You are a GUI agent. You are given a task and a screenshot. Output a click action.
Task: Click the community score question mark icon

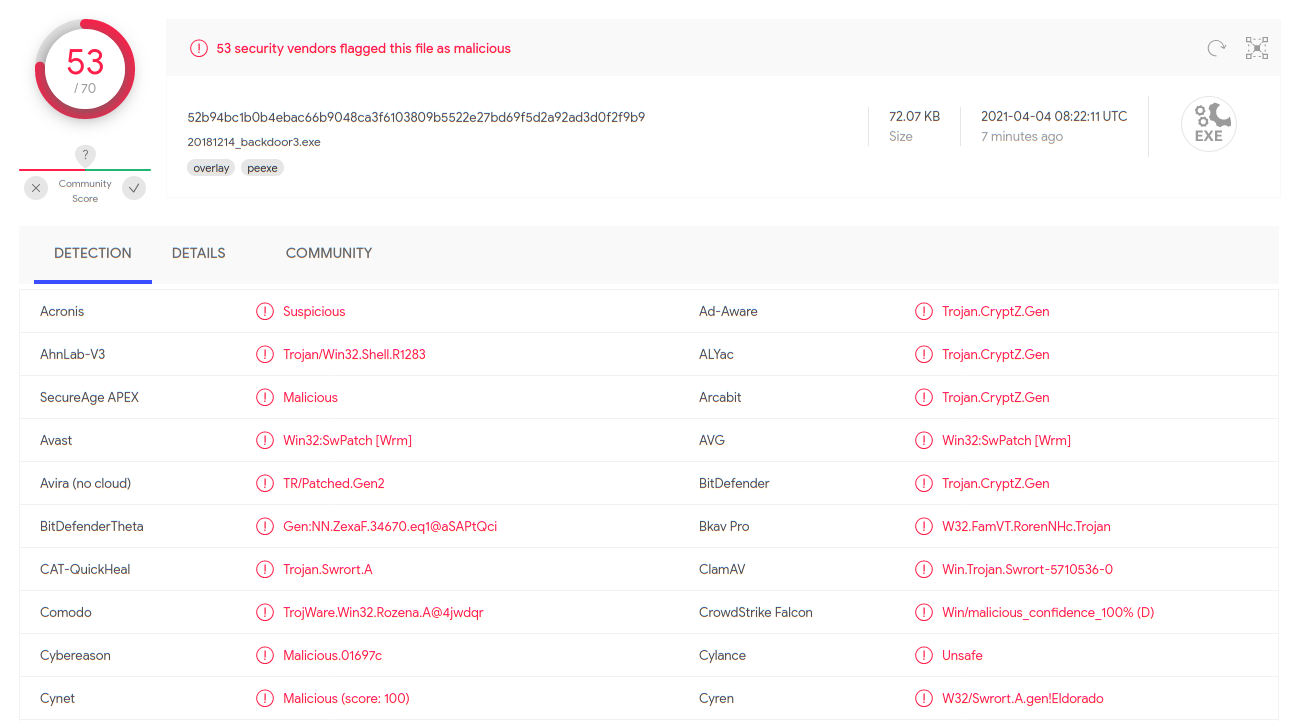tap(86, 155)
